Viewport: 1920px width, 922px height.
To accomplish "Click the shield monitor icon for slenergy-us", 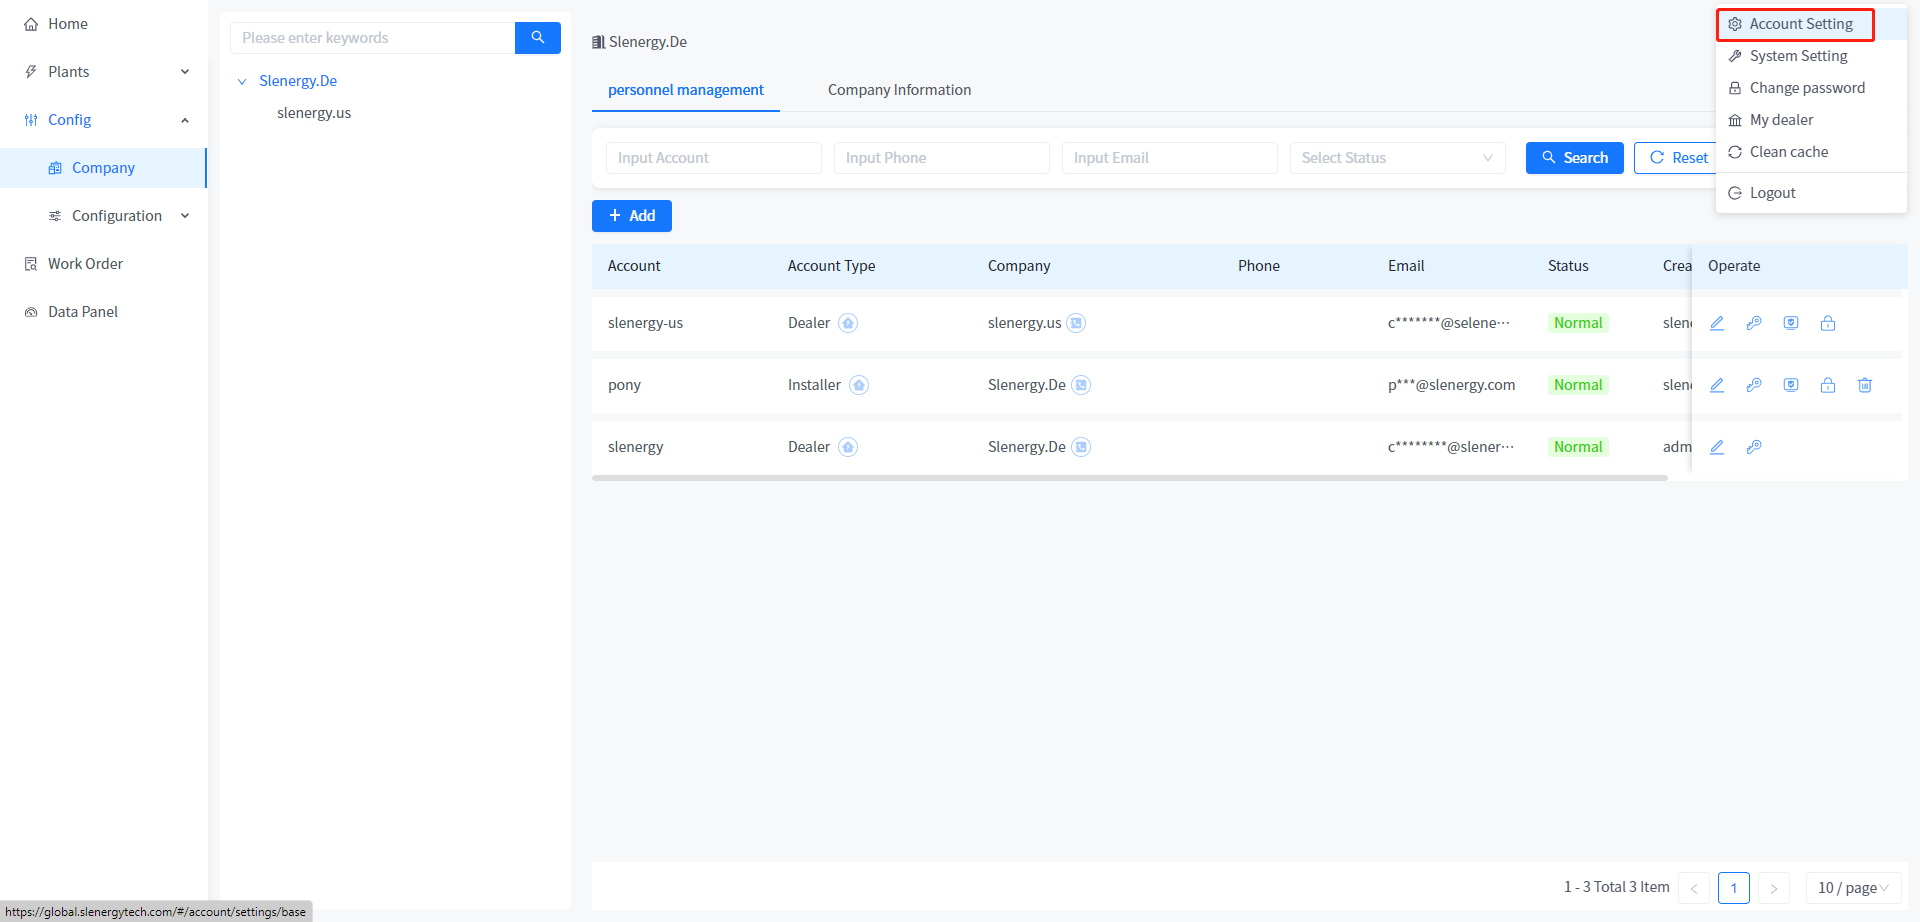I will click(x=1791, y=323).
